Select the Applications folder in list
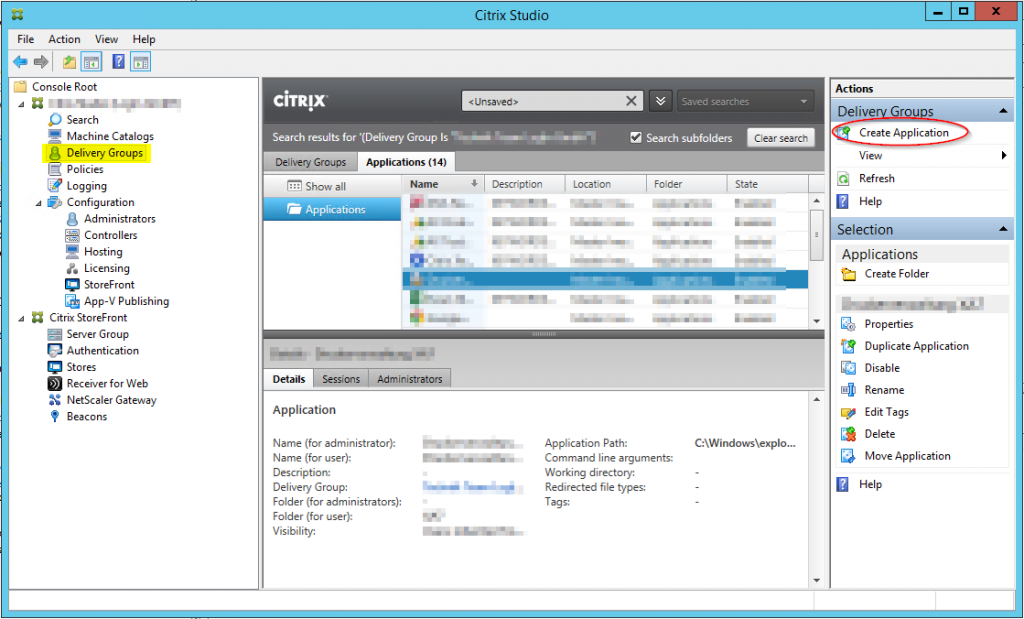The height and width of the screenshot is (619, 1024). [332, 209]
